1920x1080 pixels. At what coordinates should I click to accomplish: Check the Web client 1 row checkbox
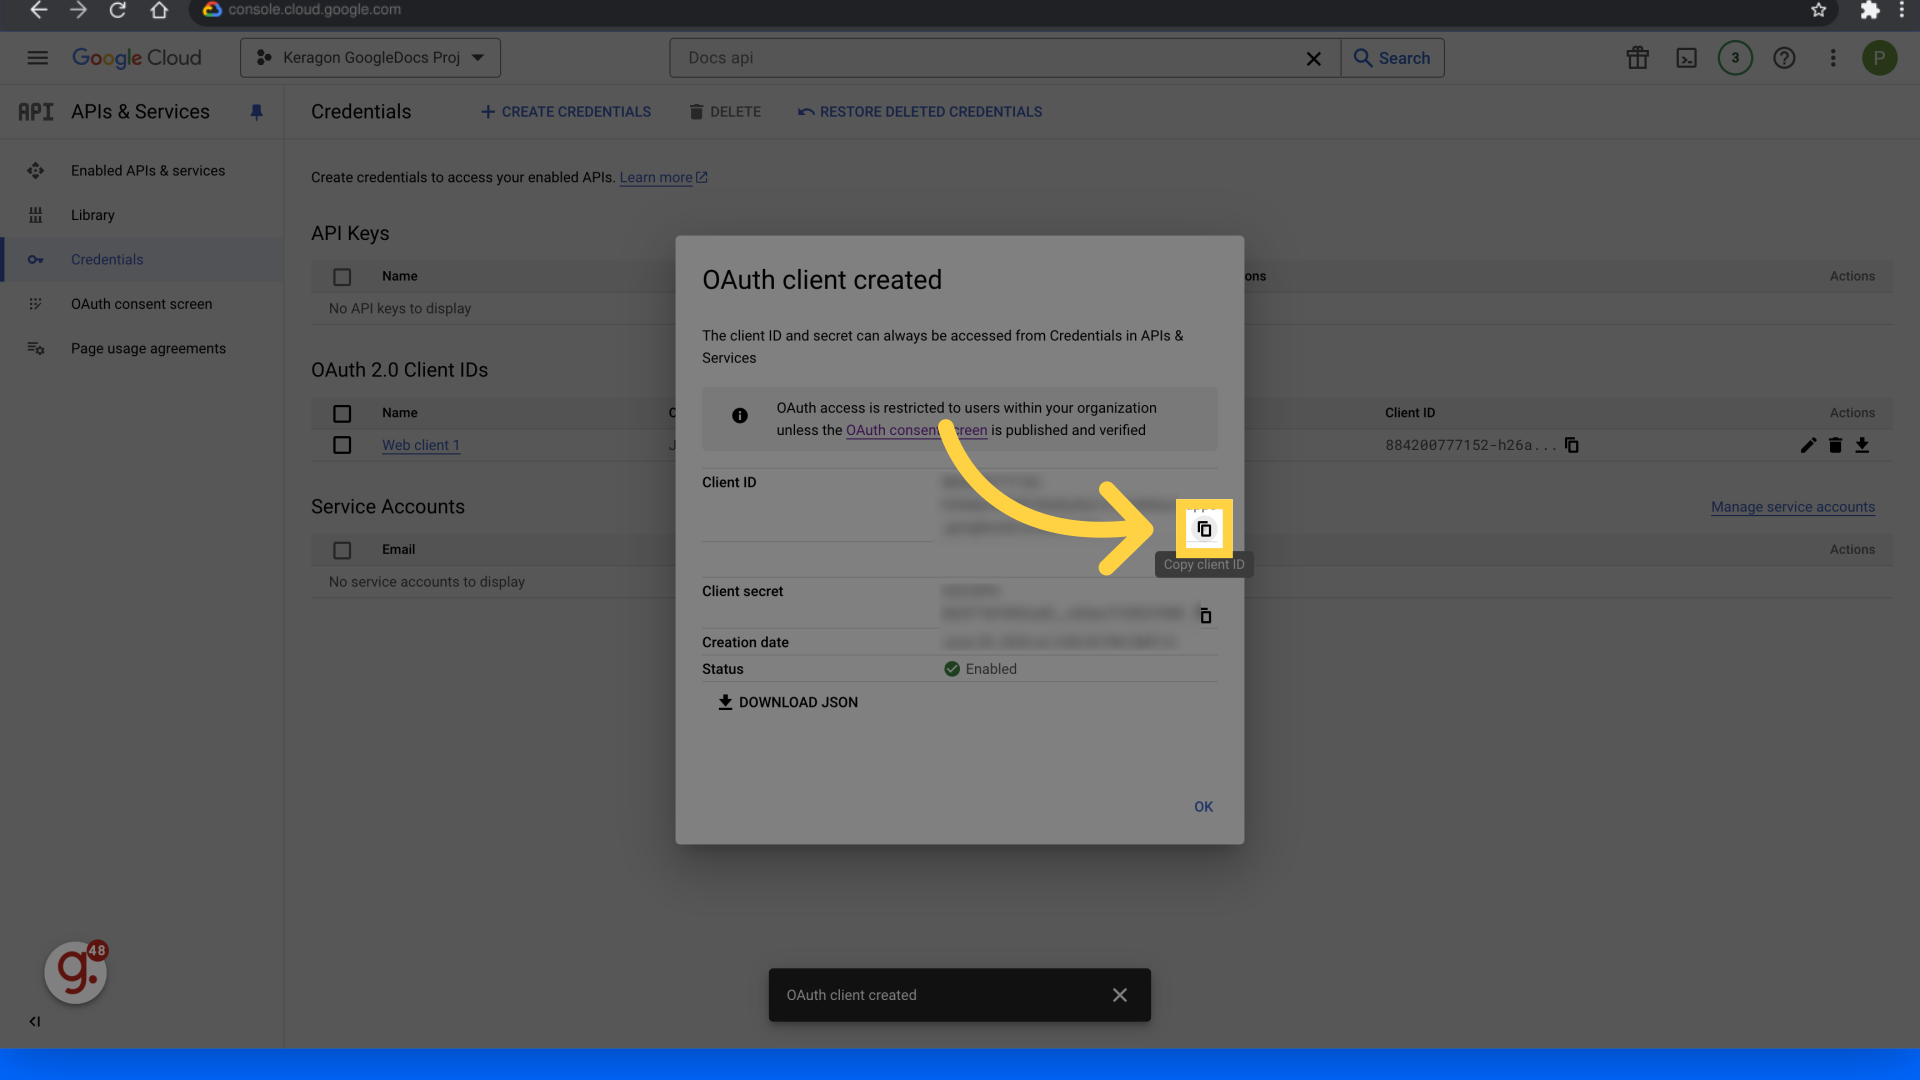point(342,445)
